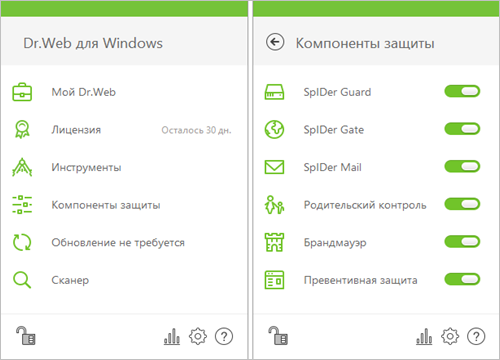Image resolution: width=500 pixels, height=360 pixels.
Task: Click Обновление не требуется entry
Action: 124,242
